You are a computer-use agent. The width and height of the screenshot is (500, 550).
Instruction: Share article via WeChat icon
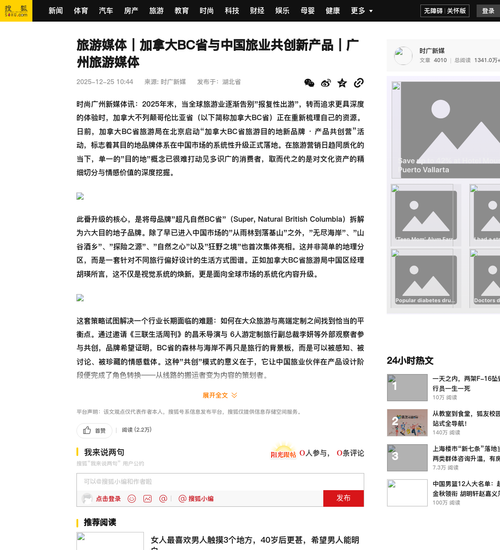click(309, 83)
